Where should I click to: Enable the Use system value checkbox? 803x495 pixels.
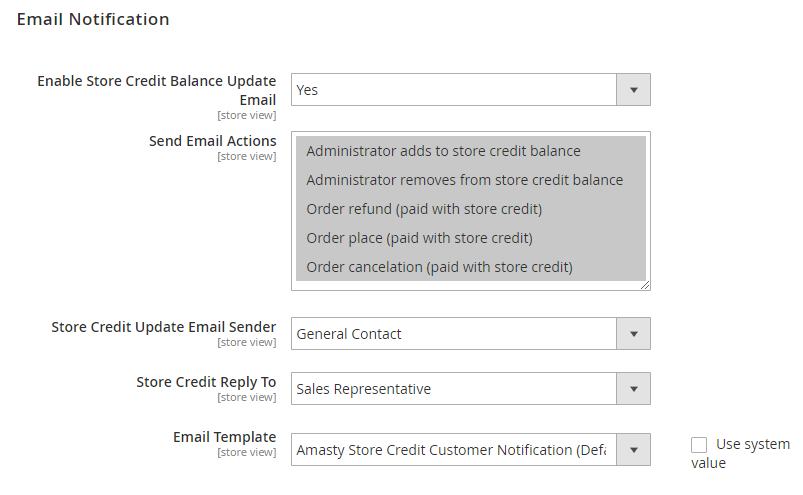(699, 445)
